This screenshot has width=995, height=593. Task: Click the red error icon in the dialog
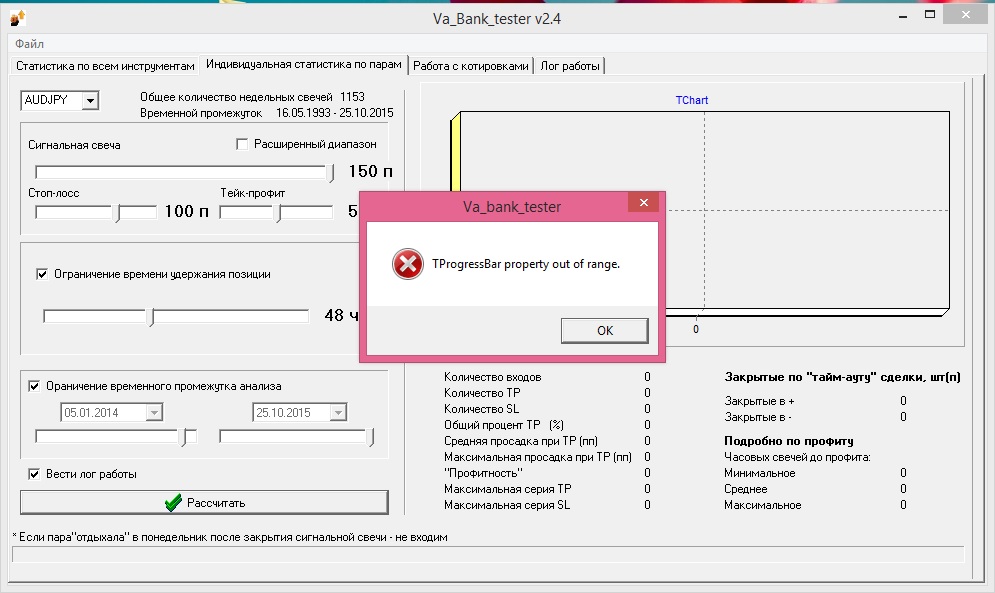coord(407,264)
